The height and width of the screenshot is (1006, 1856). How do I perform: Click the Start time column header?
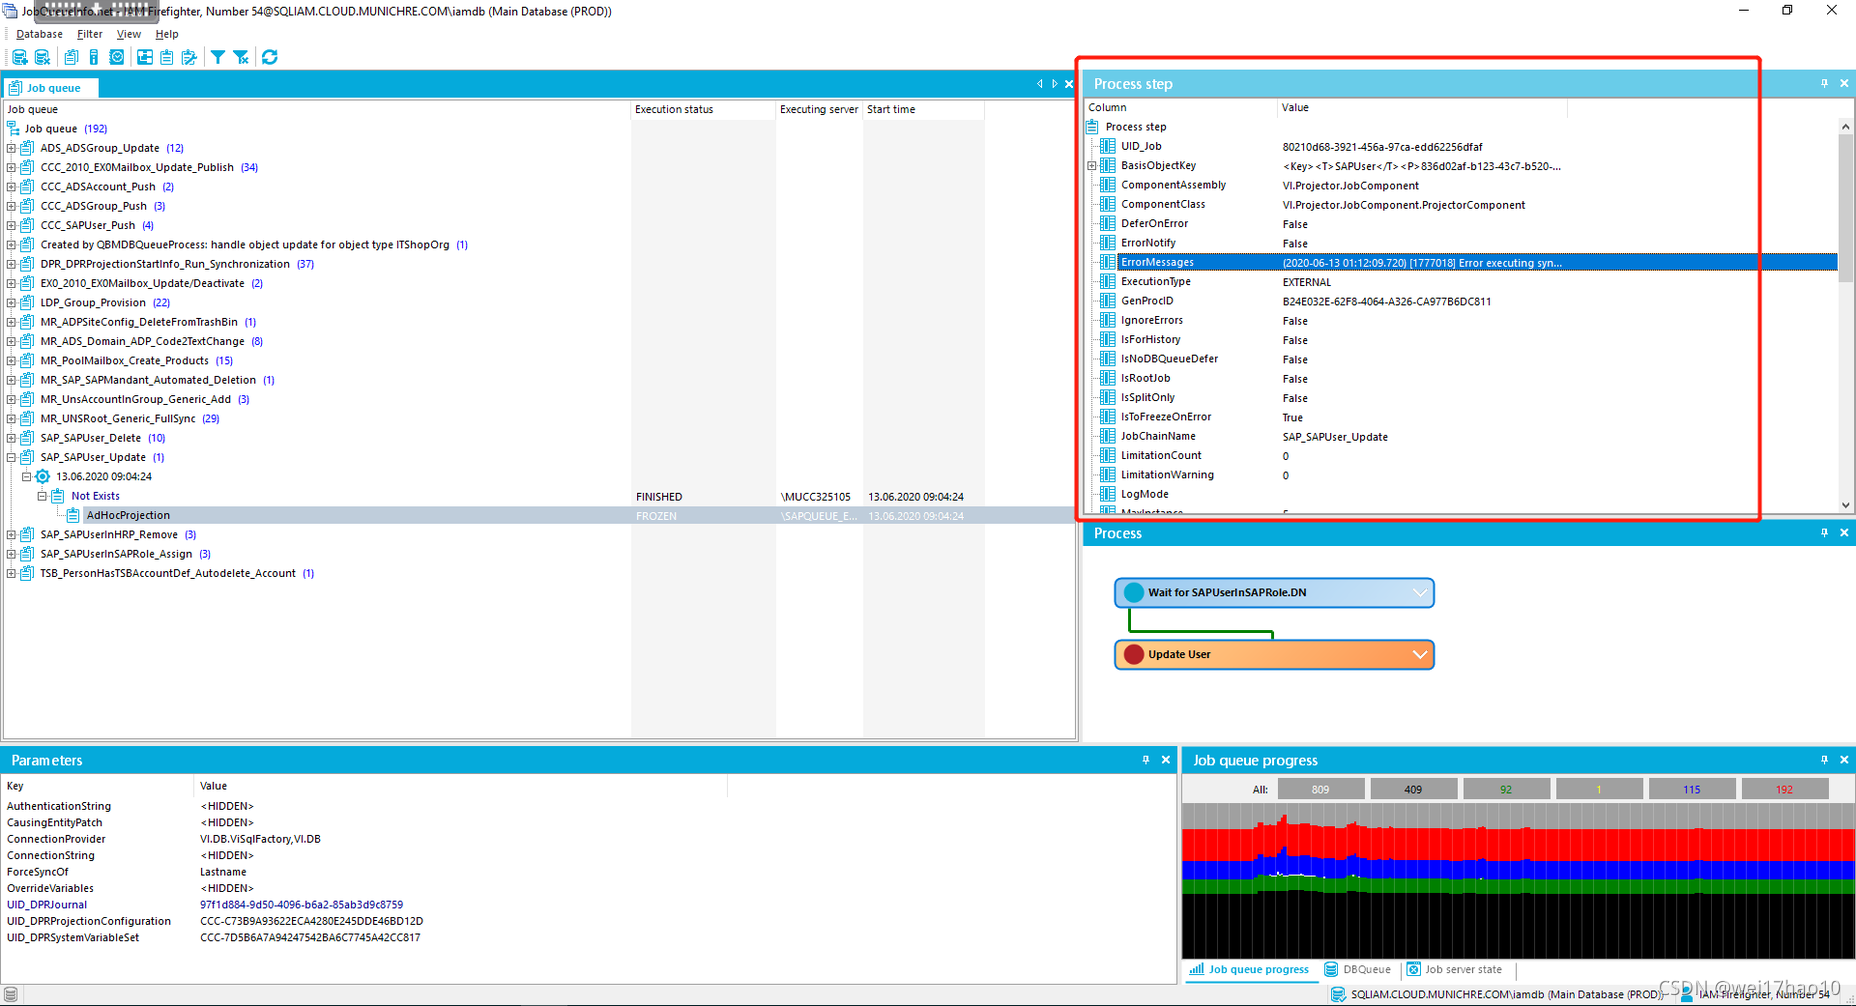pos(923,109)
